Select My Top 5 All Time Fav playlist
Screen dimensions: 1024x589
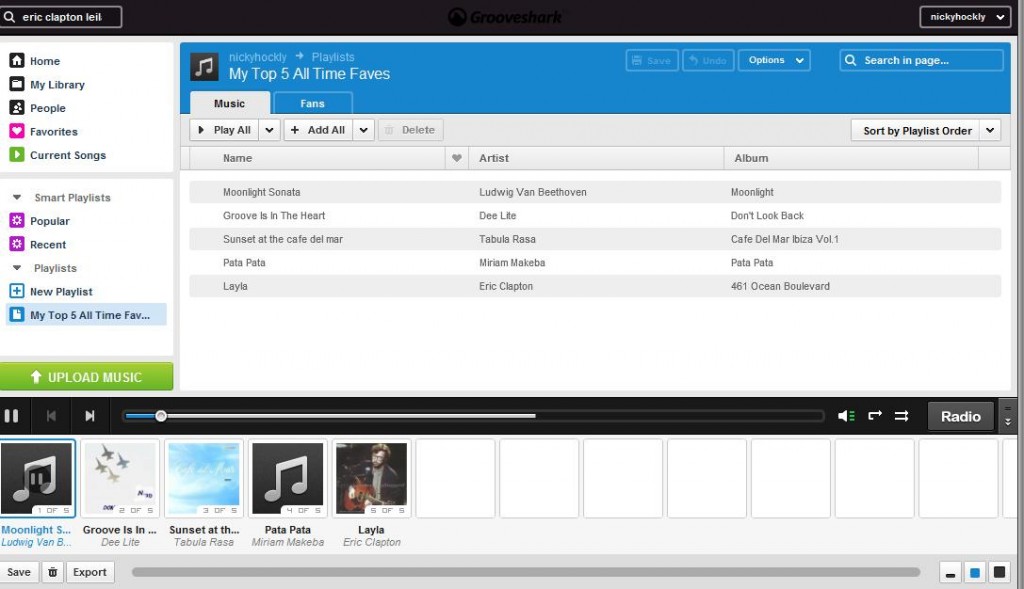(x=86, y=315)
